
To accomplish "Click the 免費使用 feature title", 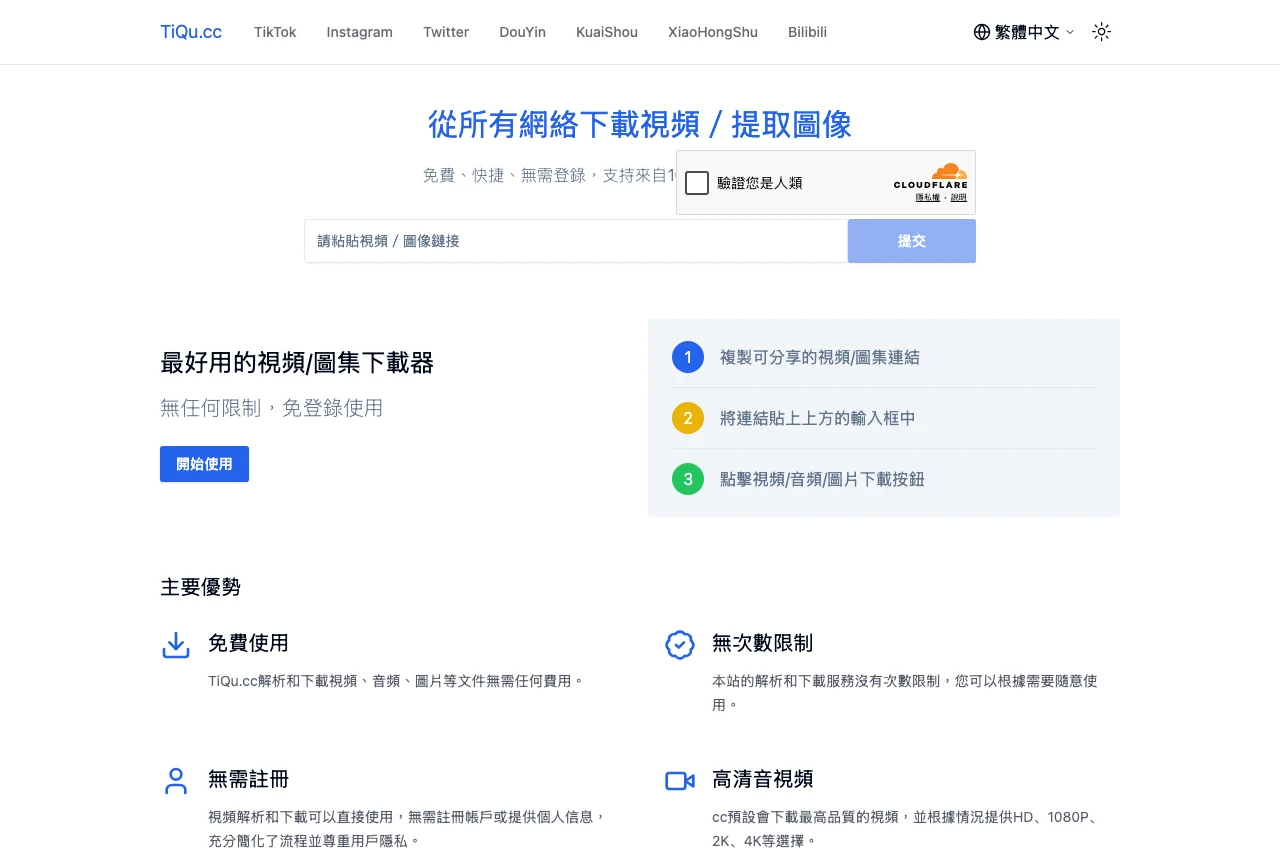I will coord(248,643).
